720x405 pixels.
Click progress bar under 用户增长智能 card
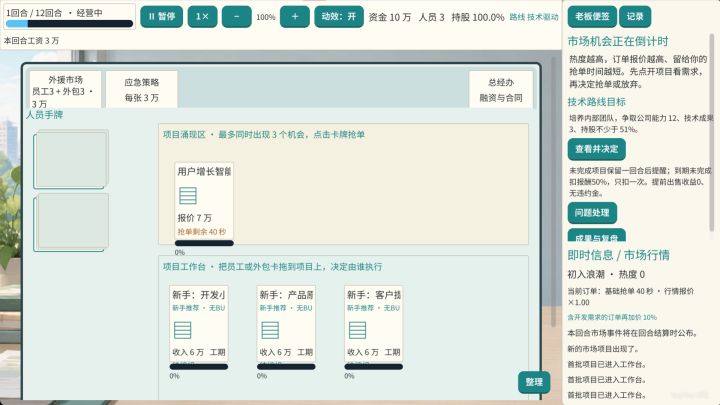click(x=204, y=243)
